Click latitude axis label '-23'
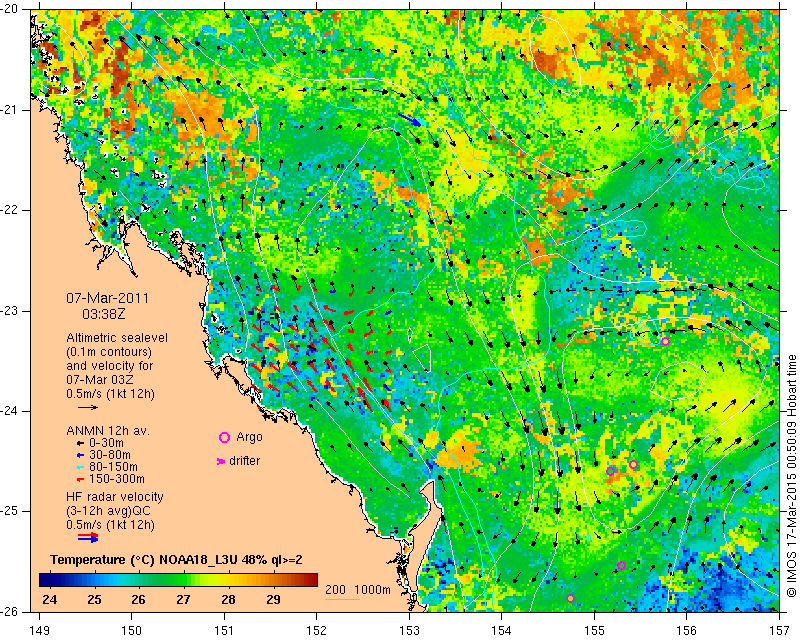 11,311
